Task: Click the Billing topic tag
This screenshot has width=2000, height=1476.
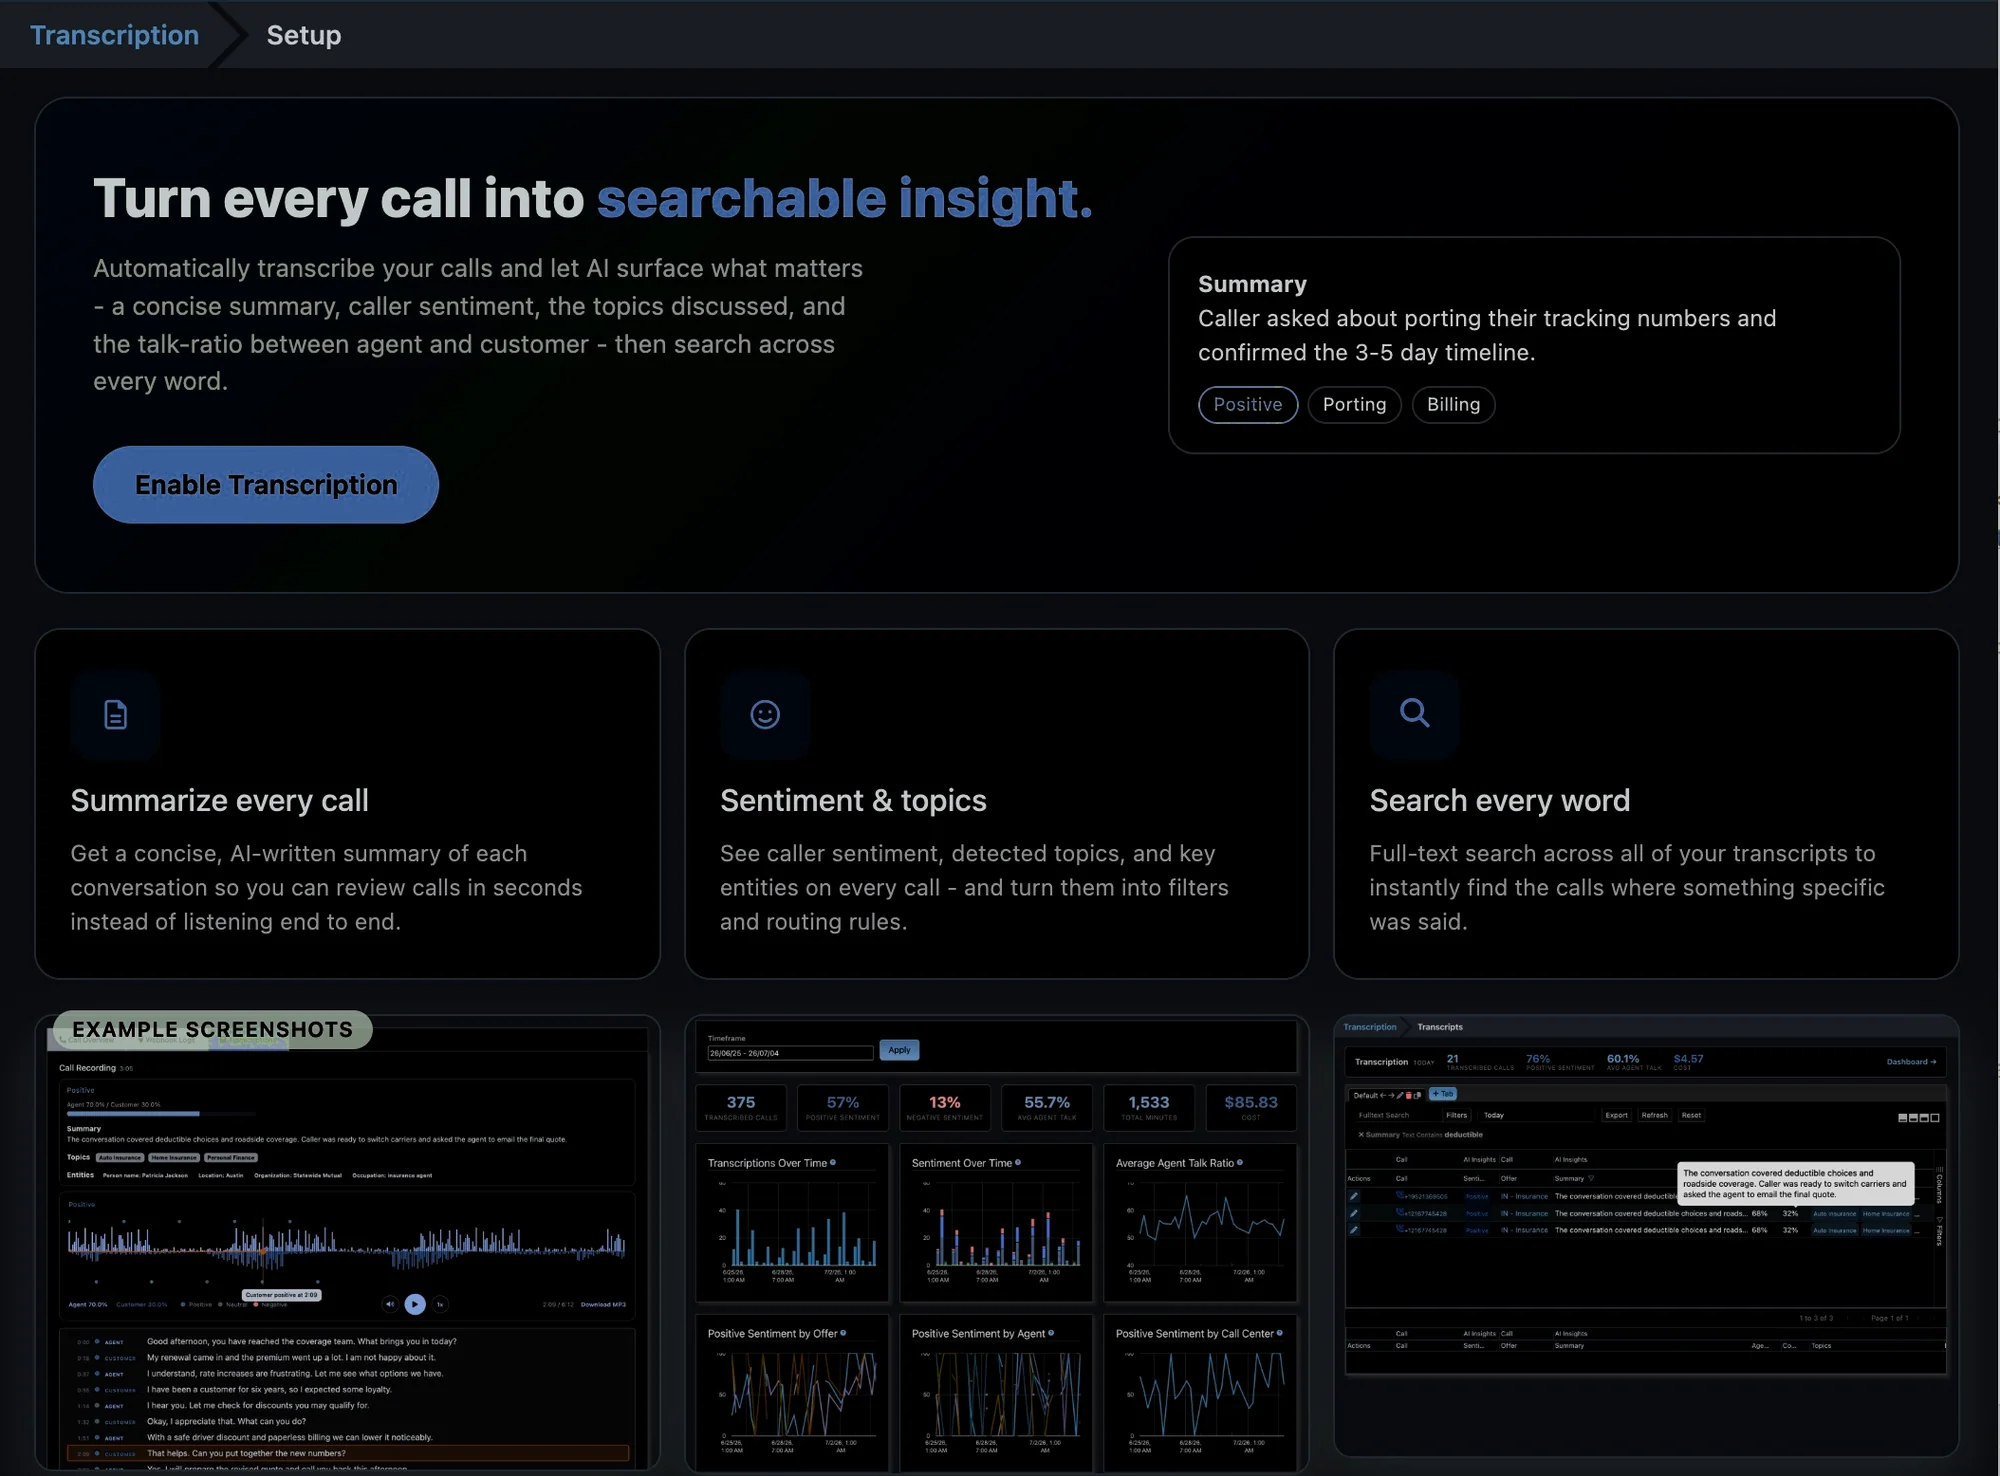Action: [x=1453, y=404]
